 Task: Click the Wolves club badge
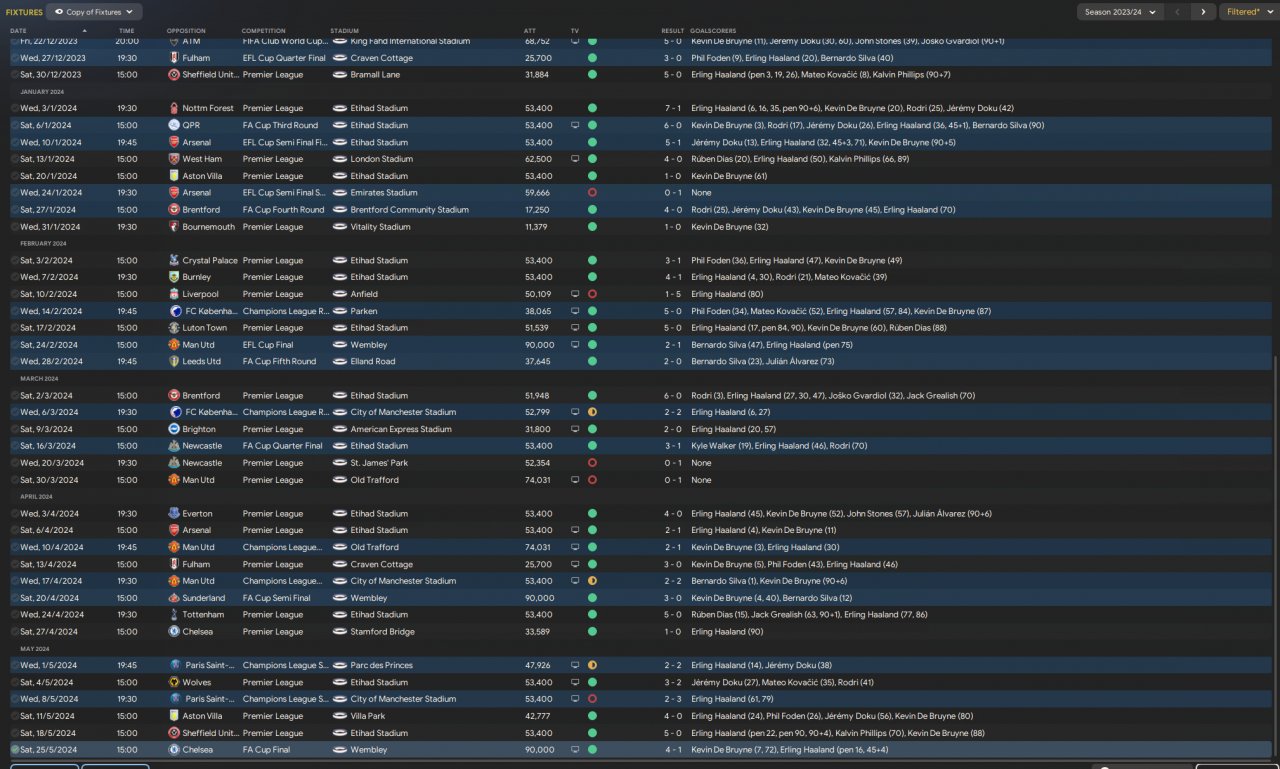[174, 682]
